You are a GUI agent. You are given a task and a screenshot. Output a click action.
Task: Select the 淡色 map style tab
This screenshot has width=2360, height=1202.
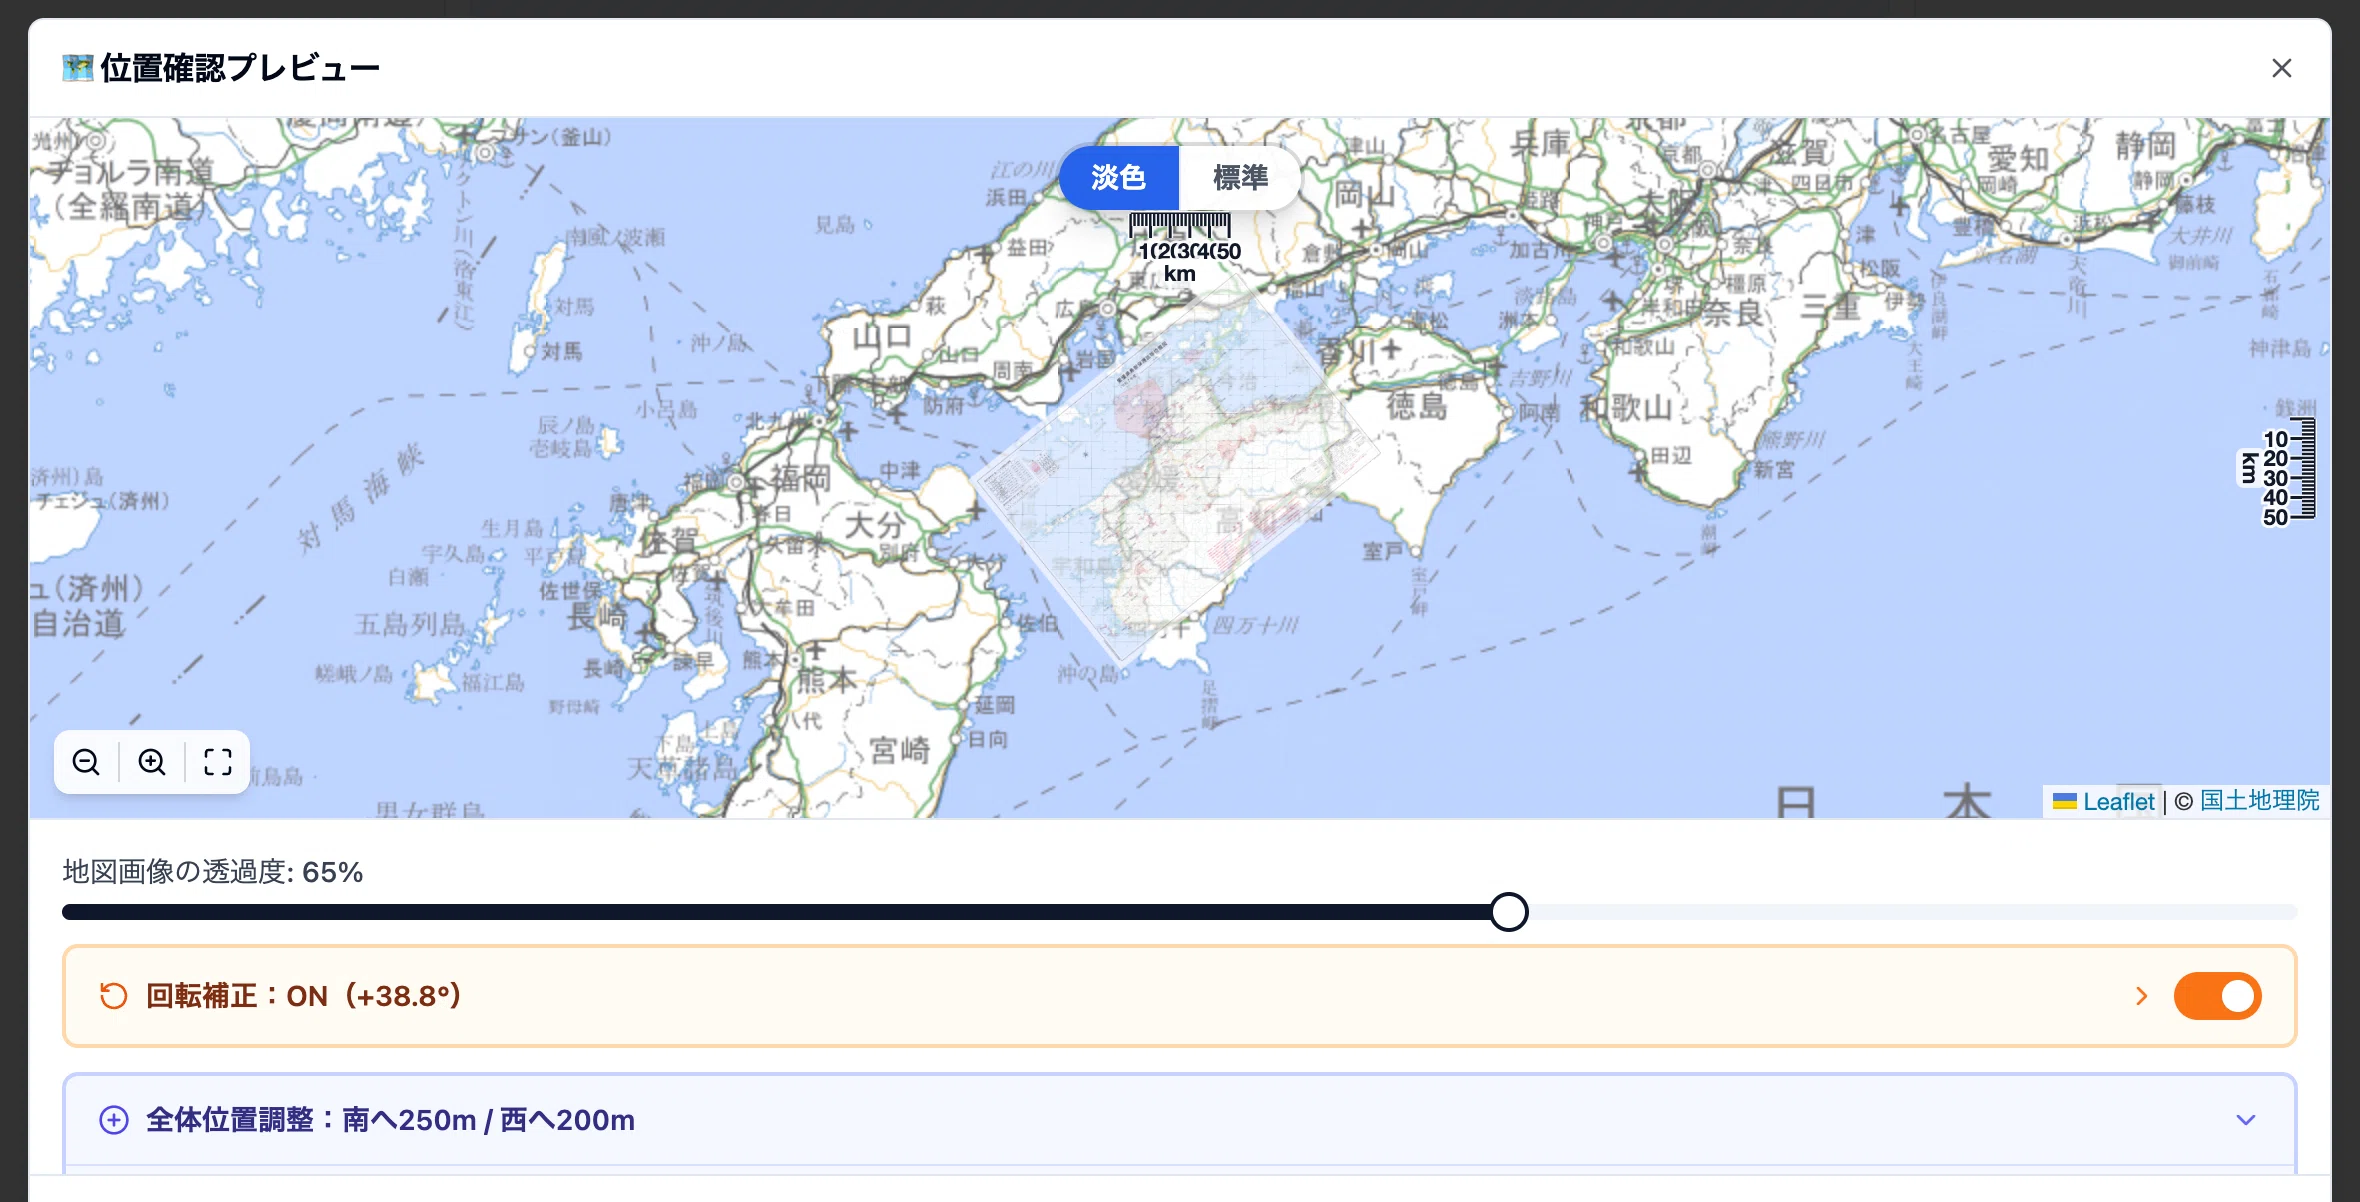tap(1118, 177)
